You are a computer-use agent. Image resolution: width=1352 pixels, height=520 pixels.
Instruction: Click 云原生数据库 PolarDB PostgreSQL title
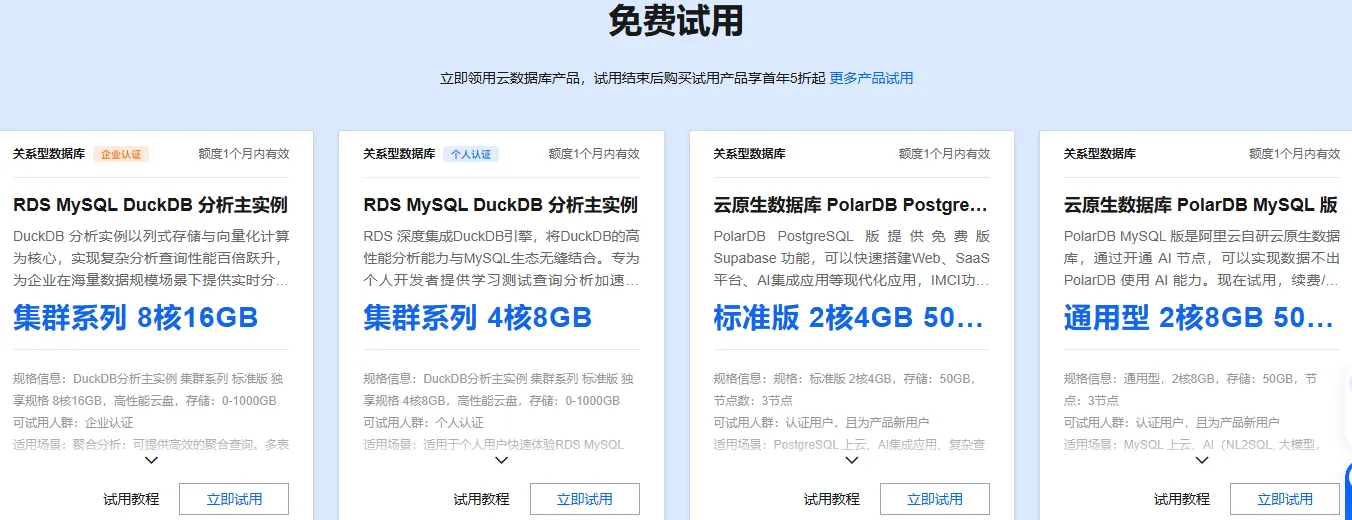click(x=851, y=205)
